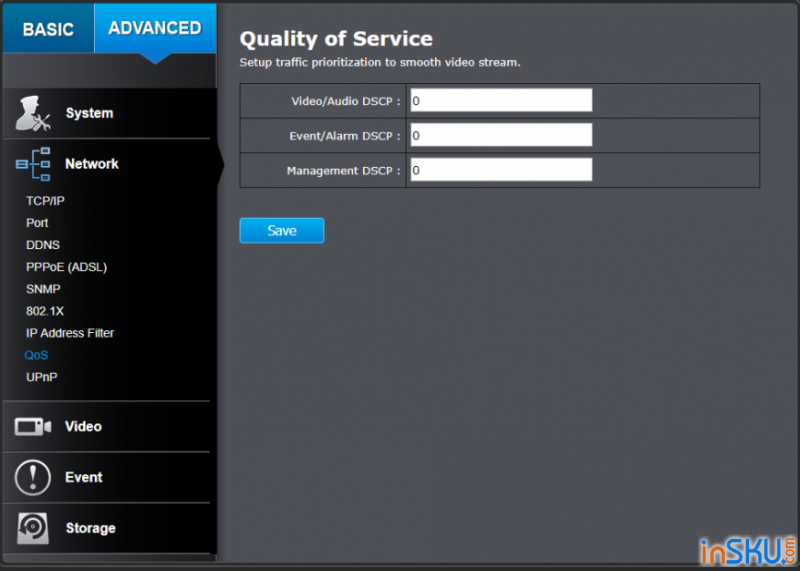Screen dimensions: 800x571
Task: Expand the Video menu section
Action: coord(107,427)
